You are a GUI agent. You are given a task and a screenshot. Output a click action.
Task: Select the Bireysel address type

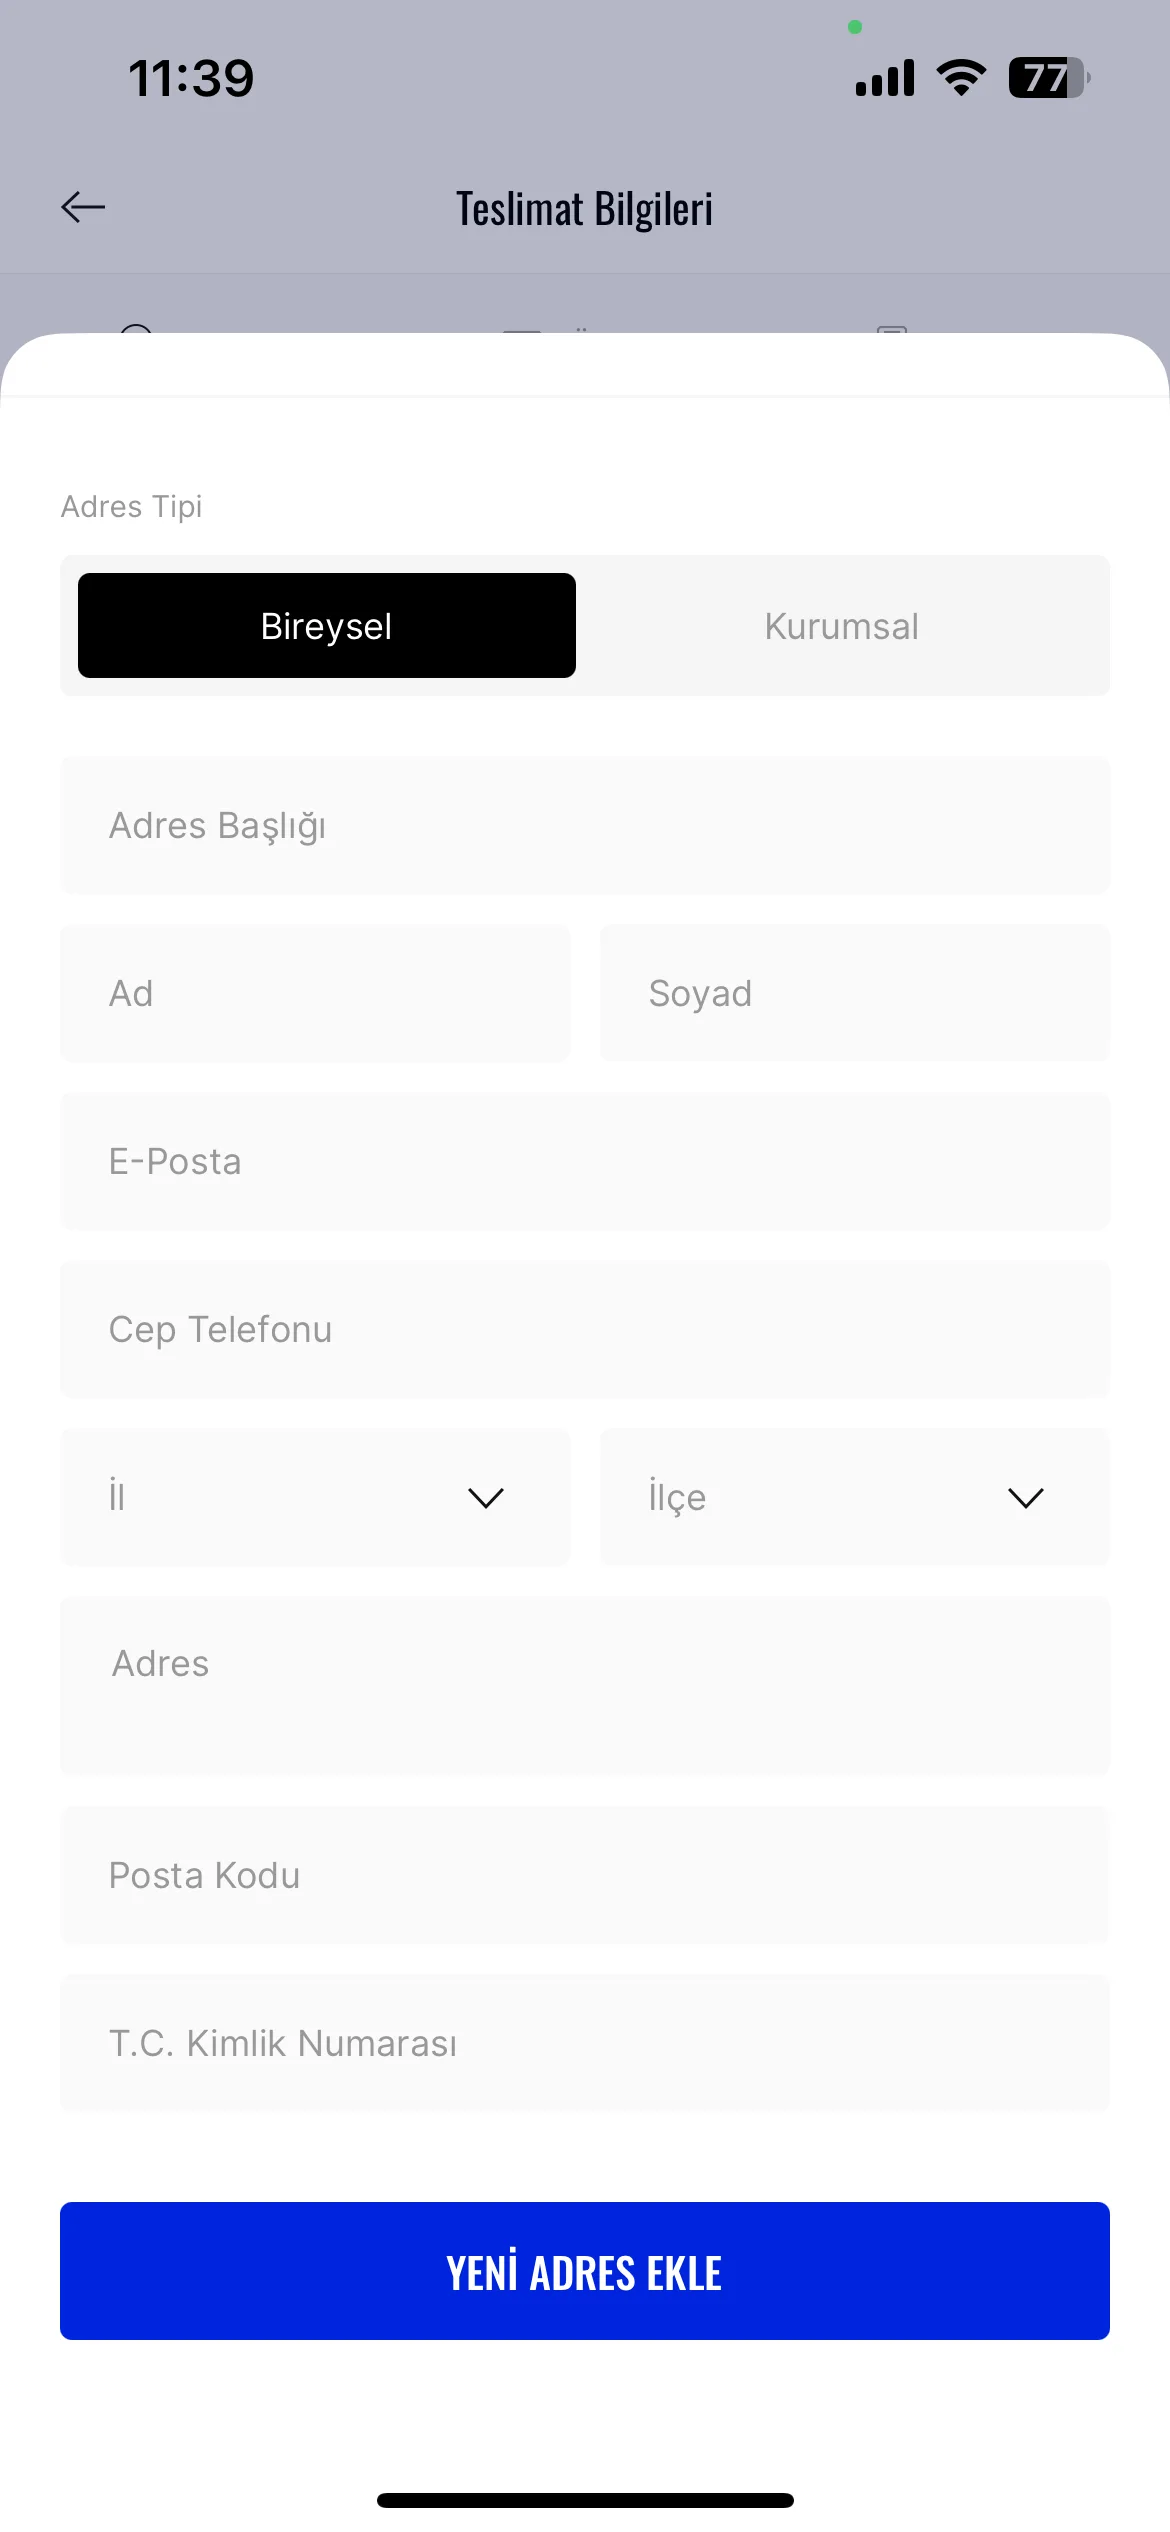[x=327, y=626]
